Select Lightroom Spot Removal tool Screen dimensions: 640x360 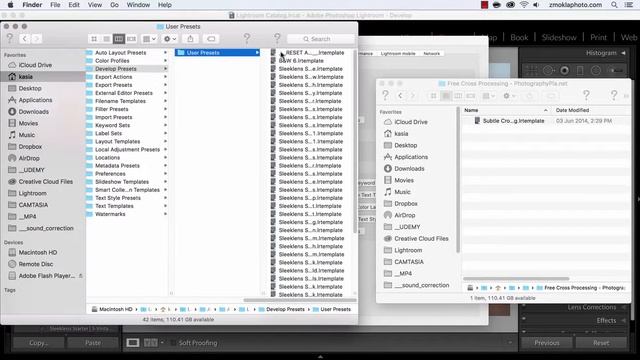click(x=548, y=71)
